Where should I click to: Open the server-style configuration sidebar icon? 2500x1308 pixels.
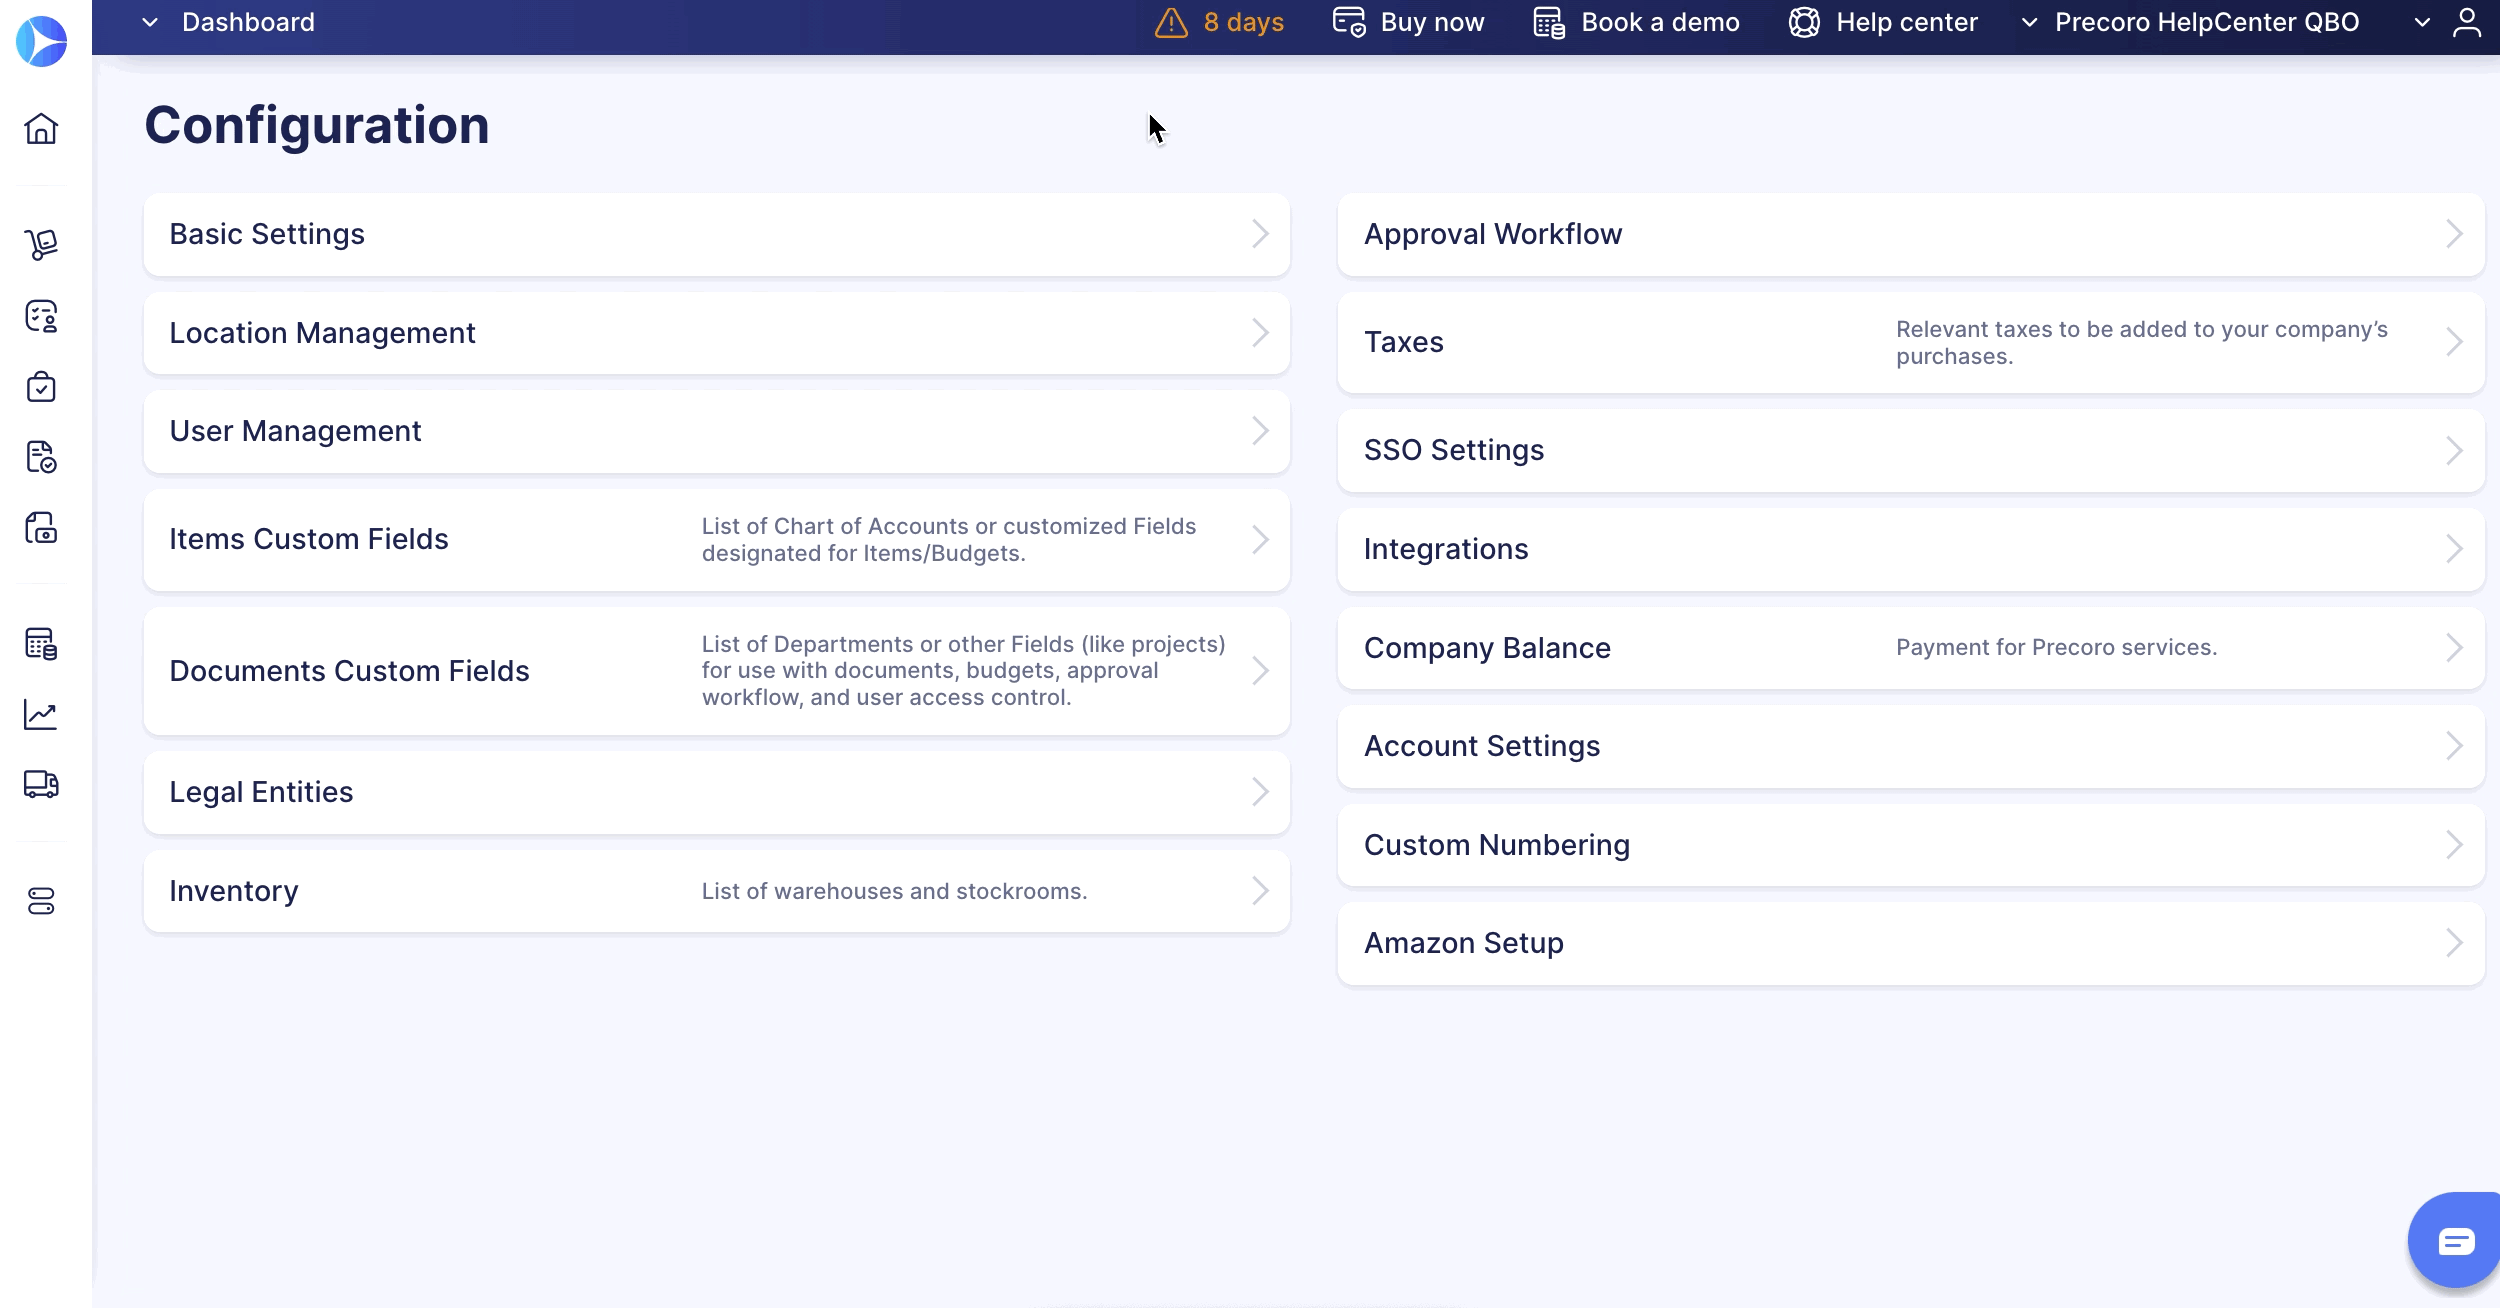click(x=41, y=902)
